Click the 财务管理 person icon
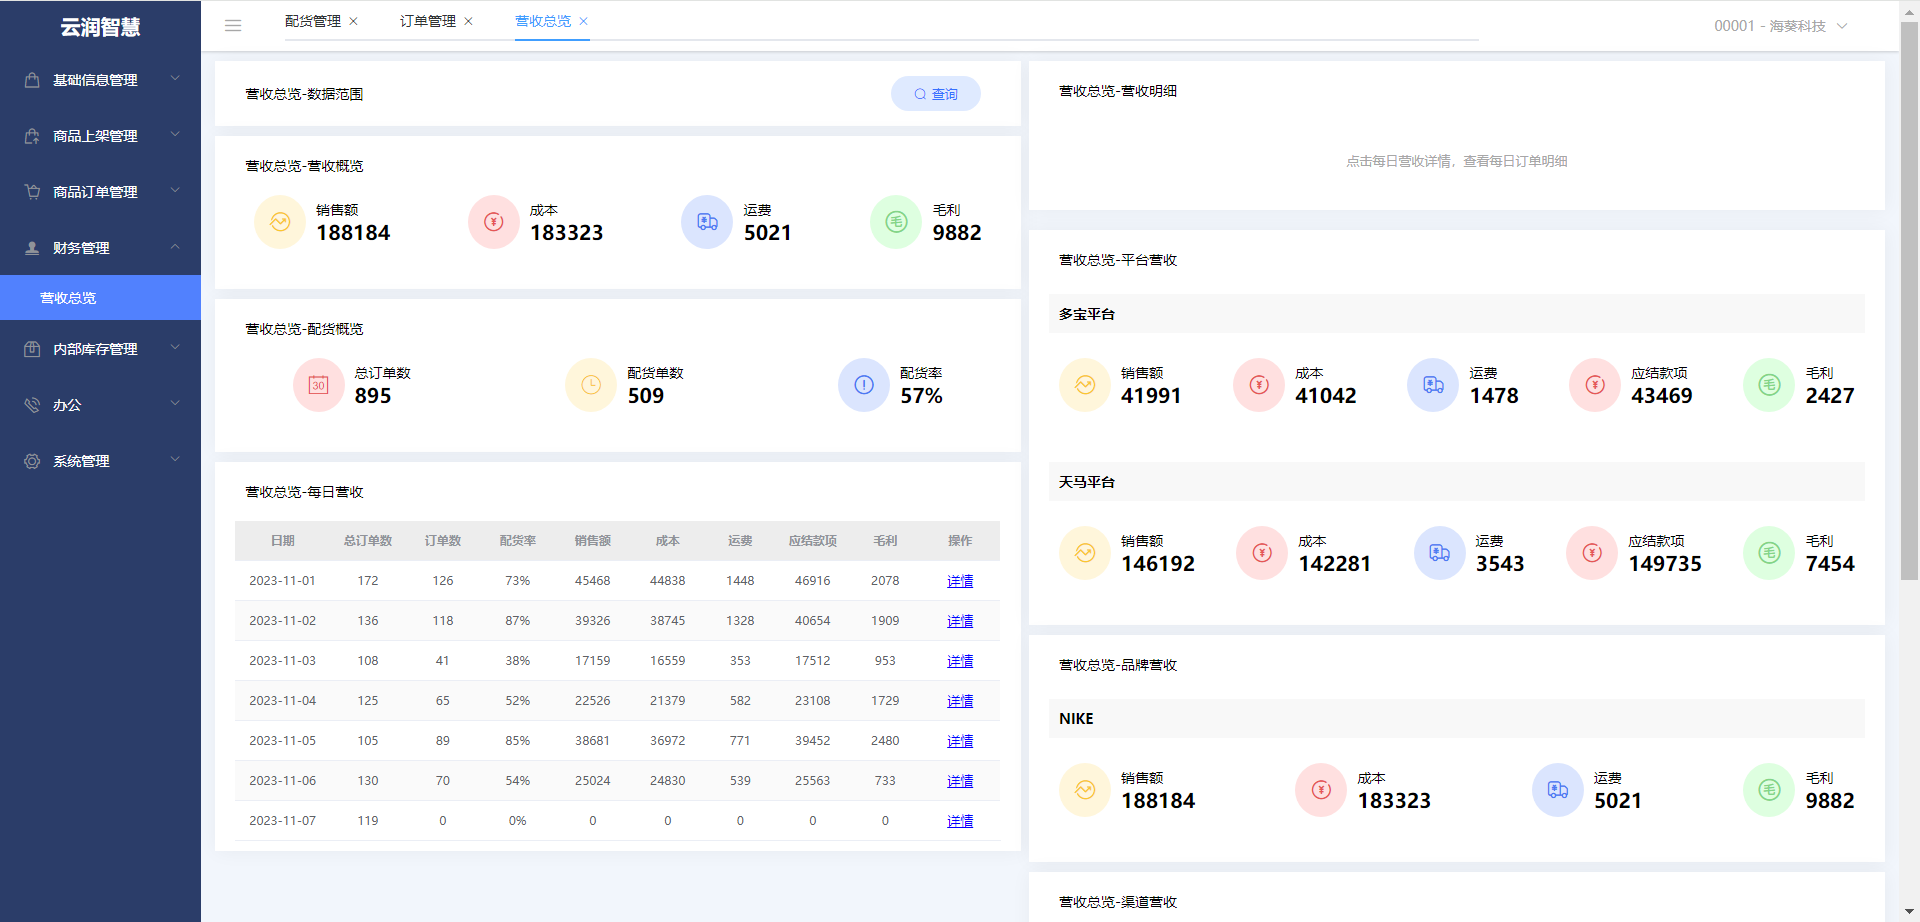The image size is (1920, 922). pyautogui.click(x=32, y=248)
